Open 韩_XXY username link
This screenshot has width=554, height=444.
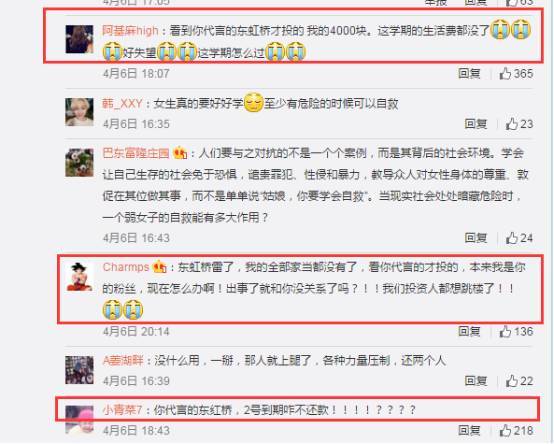[x=122, y=104]
